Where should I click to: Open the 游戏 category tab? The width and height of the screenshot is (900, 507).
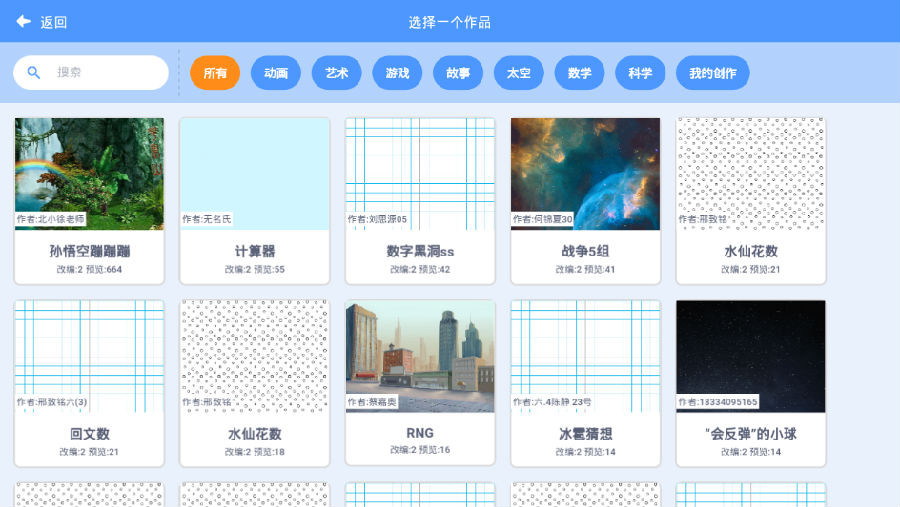(x=397, y=73)
